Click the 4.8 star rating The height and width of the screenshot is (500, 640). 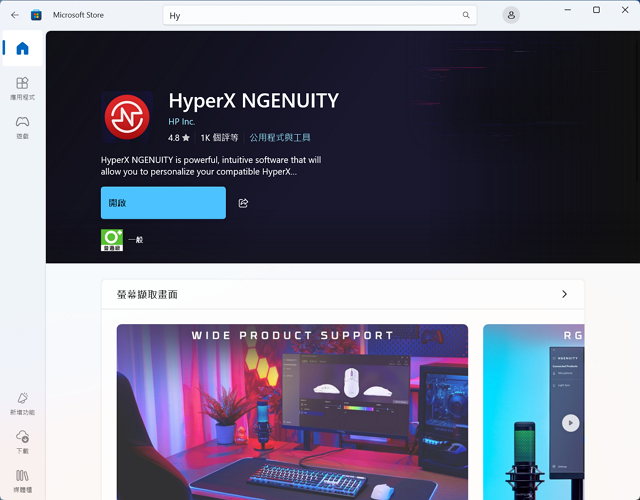[179, 138]
